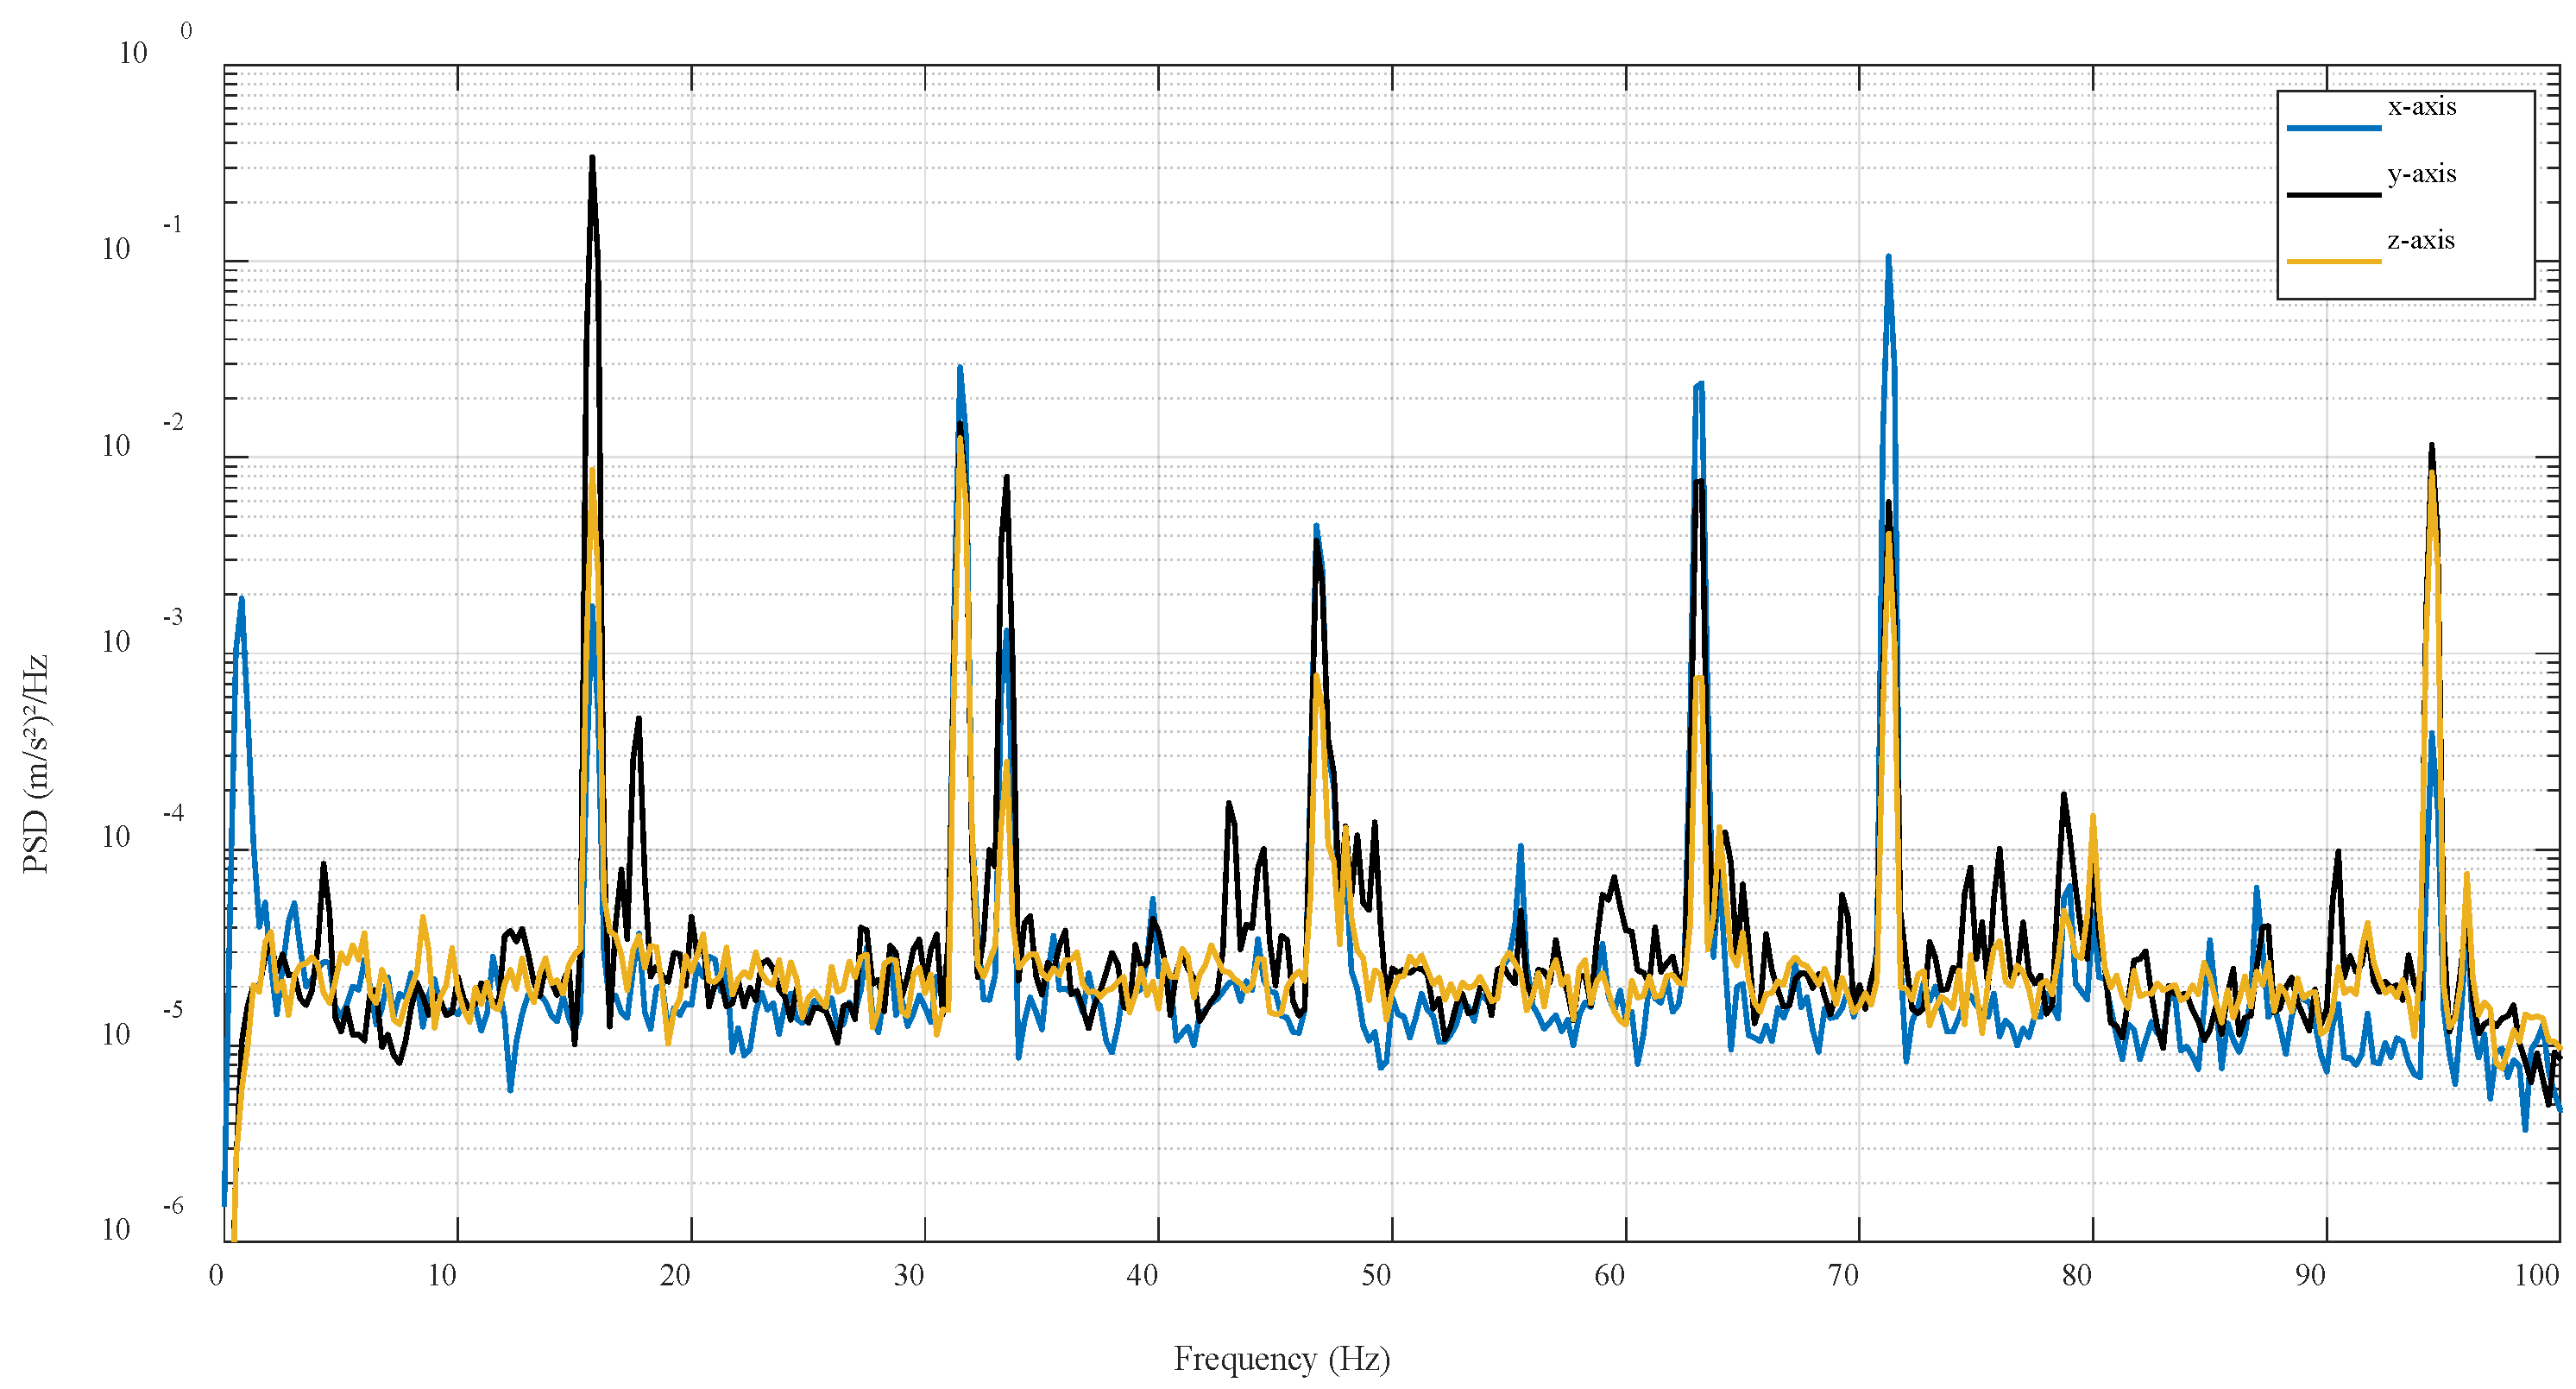2576x1389 pixels.
Task: Select the Frequency (Hz) axis title
Action: pos(1281,1359)
